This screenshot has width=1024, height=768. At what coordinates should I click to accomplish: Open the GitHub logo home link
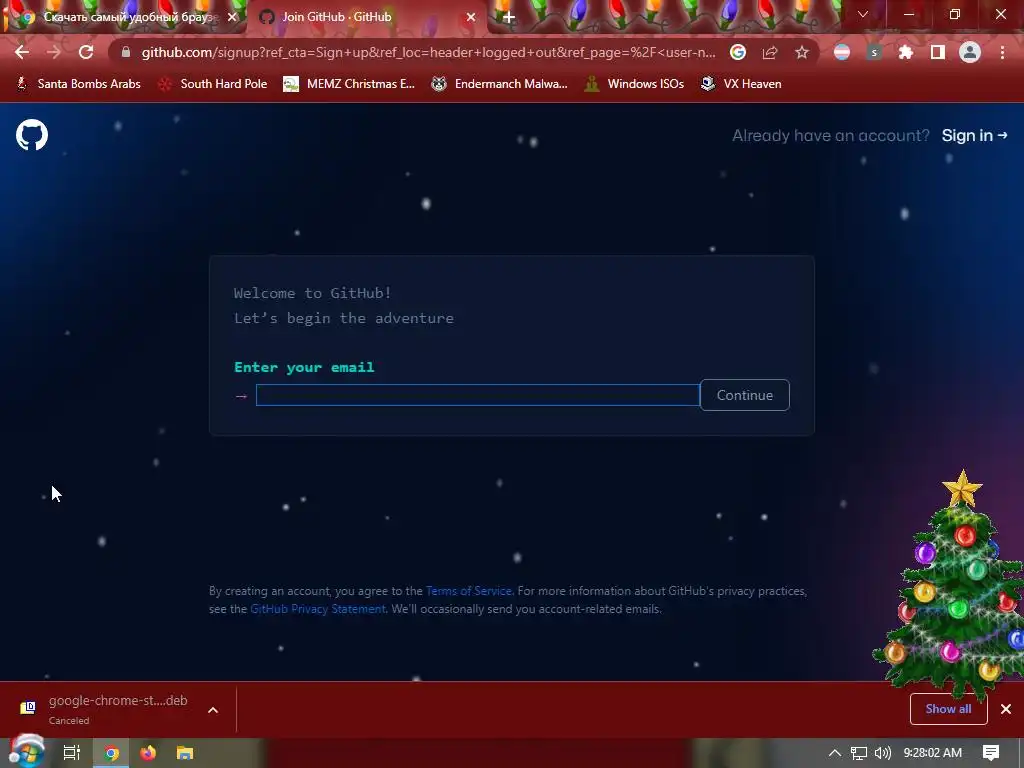[x=32, y=135]
